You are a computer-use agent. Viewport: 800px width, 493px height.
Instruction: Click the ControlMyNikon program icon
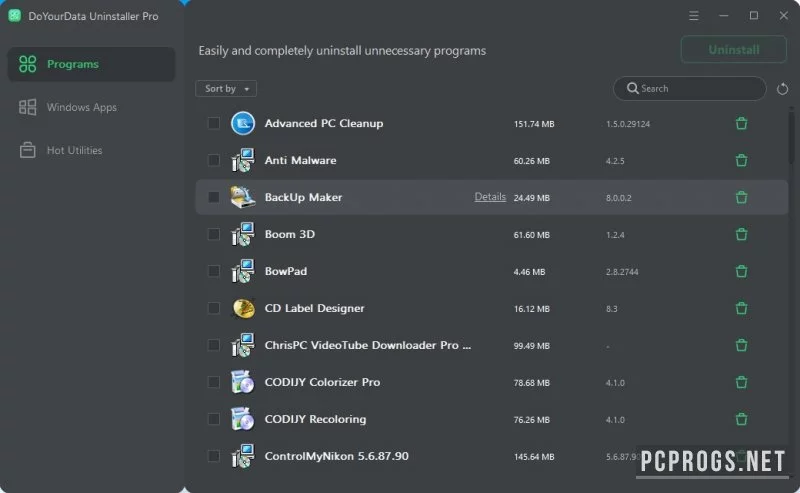click(x=243, y=456)
